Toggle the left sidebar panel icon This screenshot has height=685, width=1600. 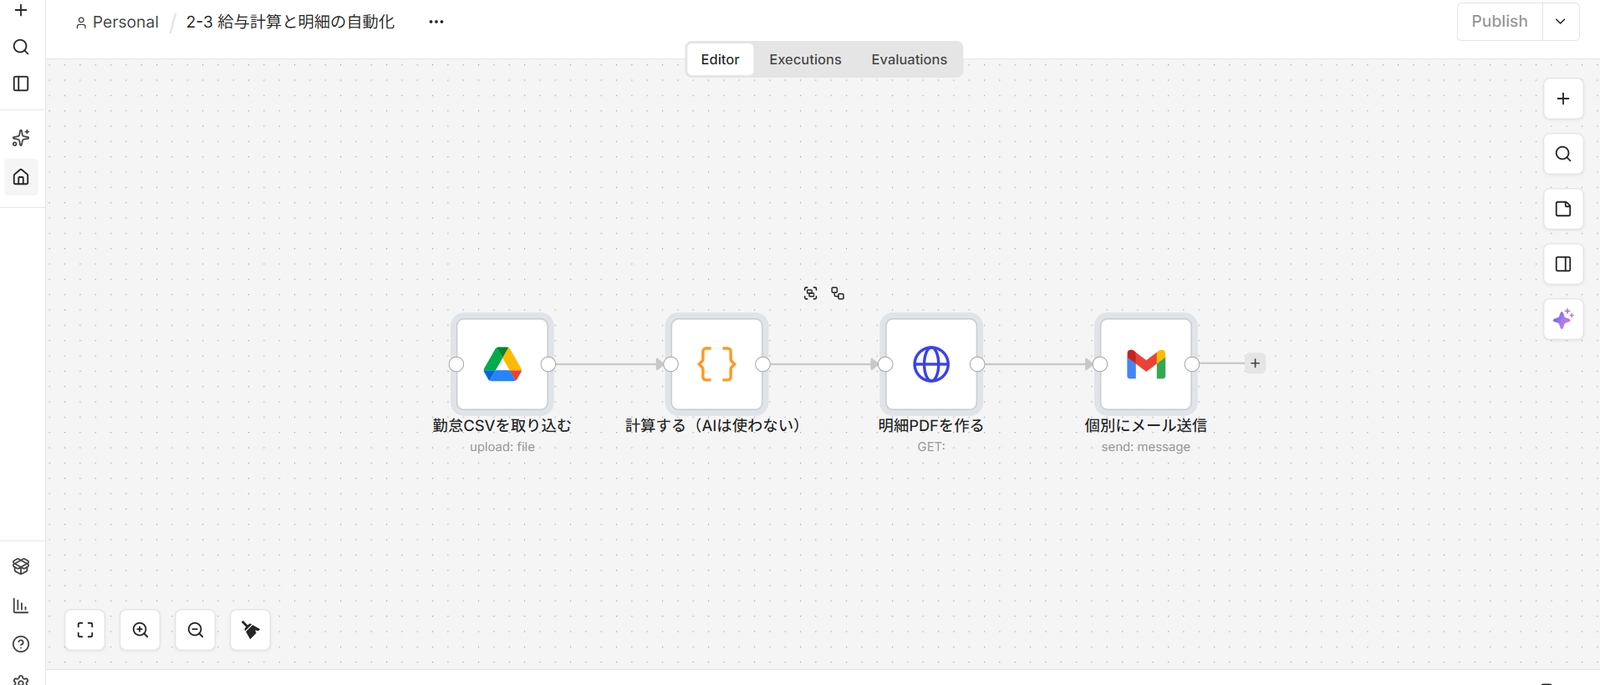pyautogui.click(x=21, y=84)
